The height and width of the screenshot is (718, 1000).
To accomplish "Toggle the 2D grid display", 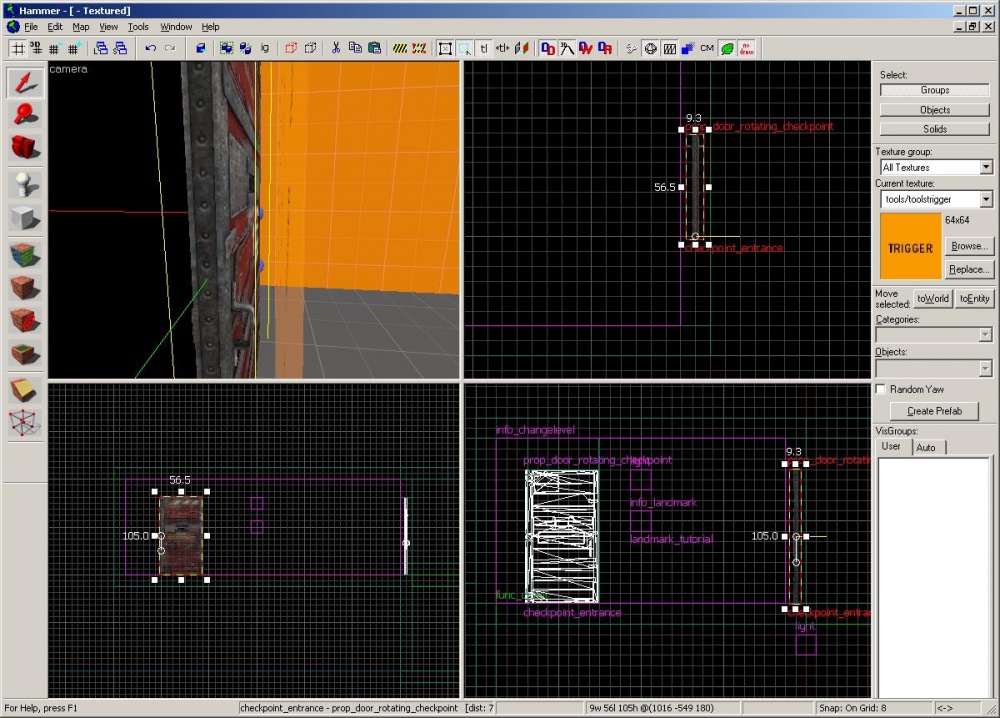I will pos(18,48).
